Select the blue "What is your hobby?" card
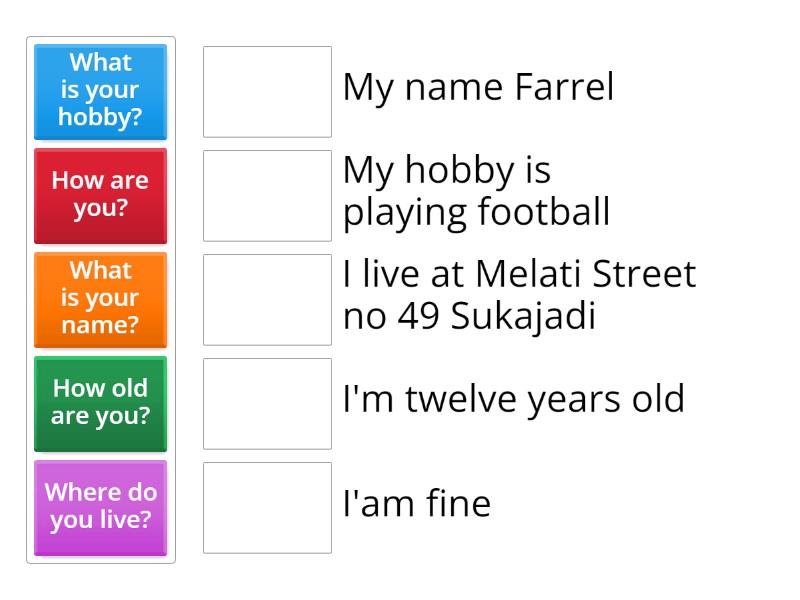The height and width of the screenshot is (600, 800). [100, 92]
